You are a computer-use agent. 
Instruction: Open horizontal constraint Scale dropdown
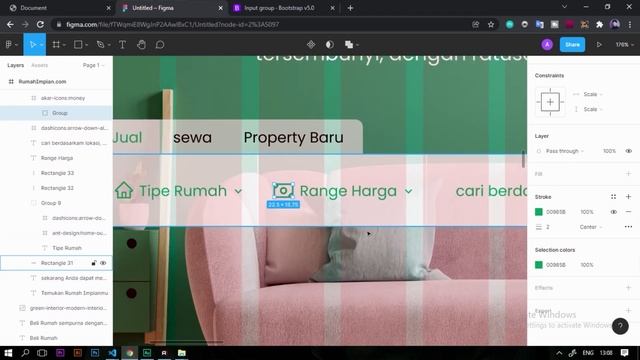593,94
